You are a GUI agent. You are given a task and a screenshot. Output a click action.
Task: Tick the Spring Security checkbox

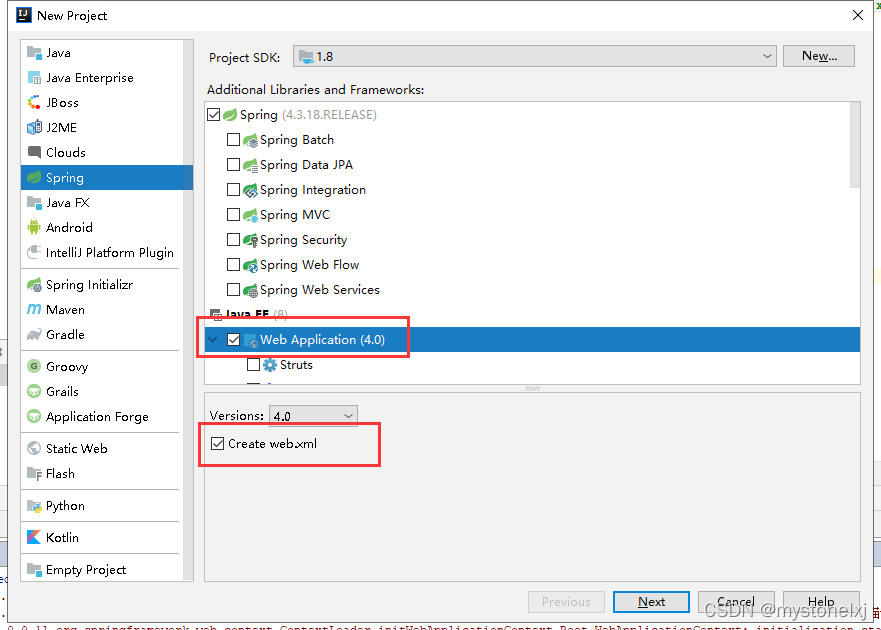pos(233,239)
